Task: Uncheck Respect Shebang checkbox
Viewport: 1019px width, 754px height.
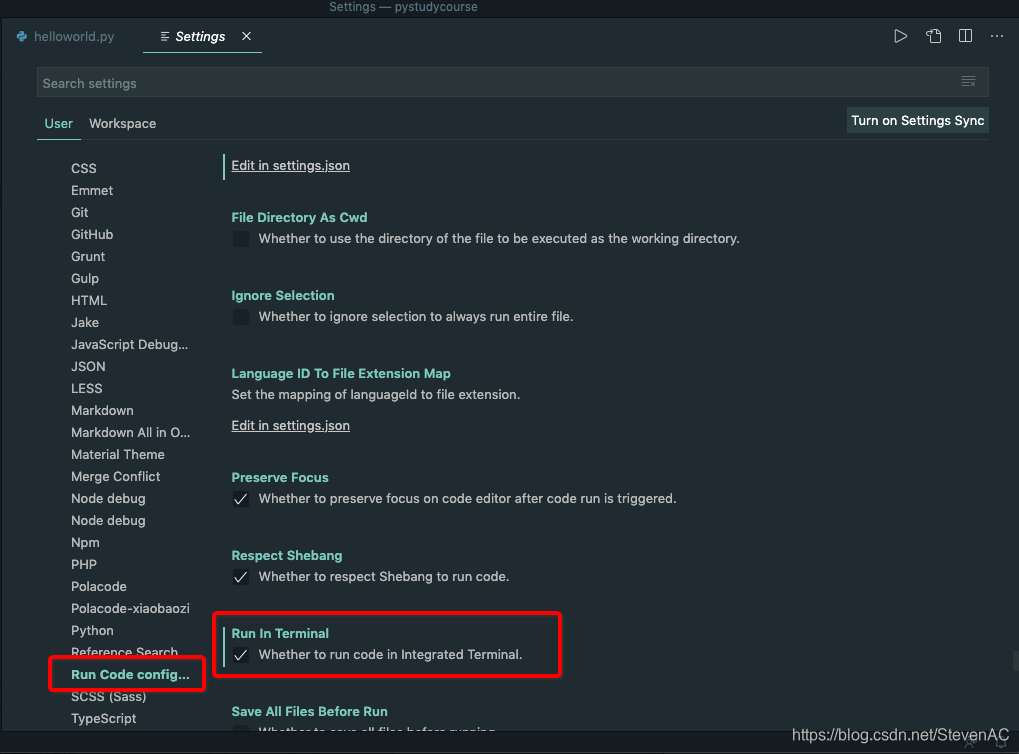Action: tap(240, 577)
